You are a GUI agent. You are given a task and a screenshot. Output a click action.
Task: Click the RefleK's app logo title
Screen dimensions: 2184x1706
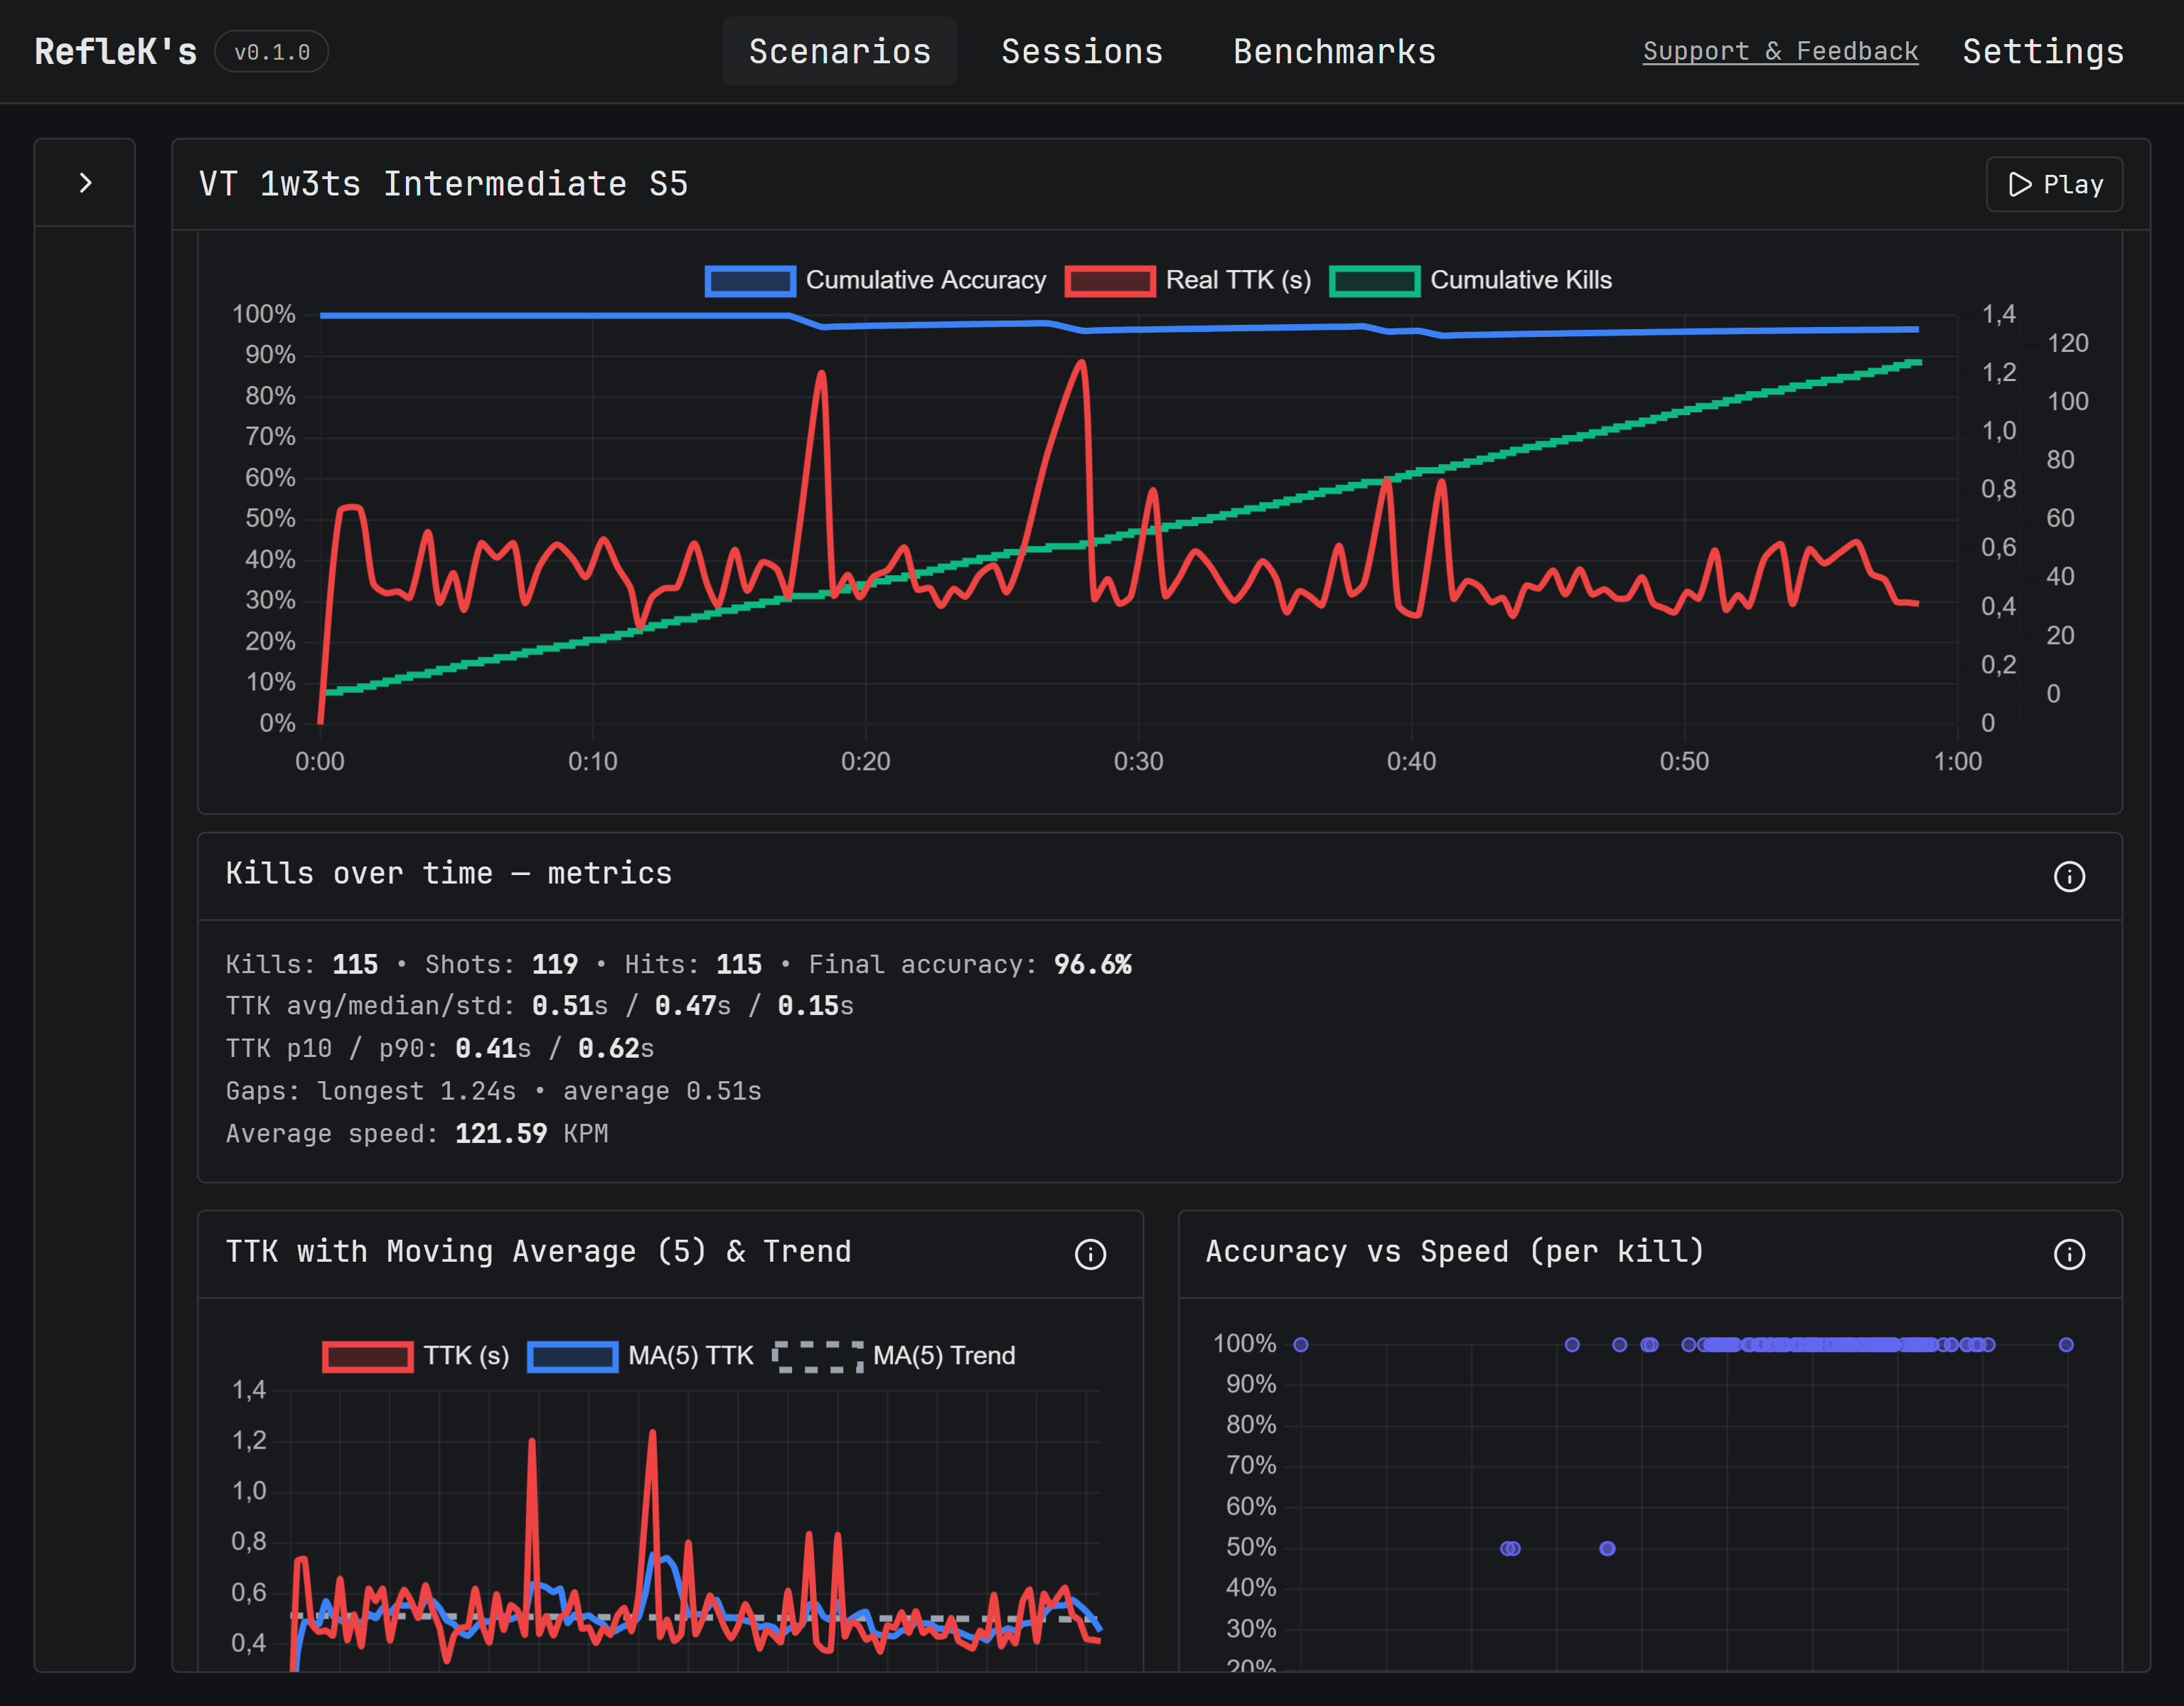pos(116,52)
